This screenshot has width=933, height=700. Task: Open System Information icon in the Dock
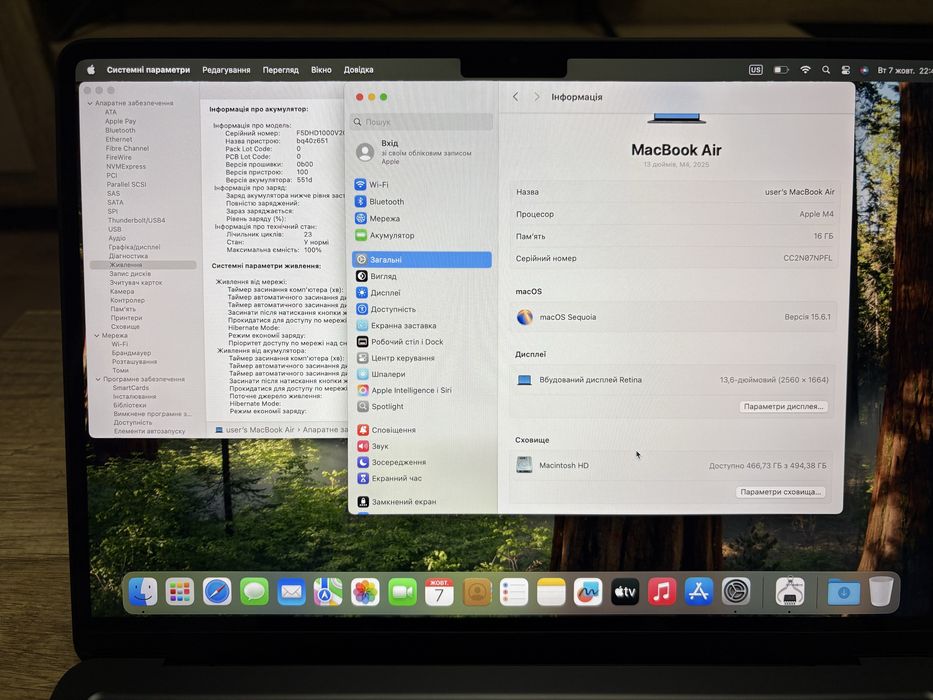(790, 591)
